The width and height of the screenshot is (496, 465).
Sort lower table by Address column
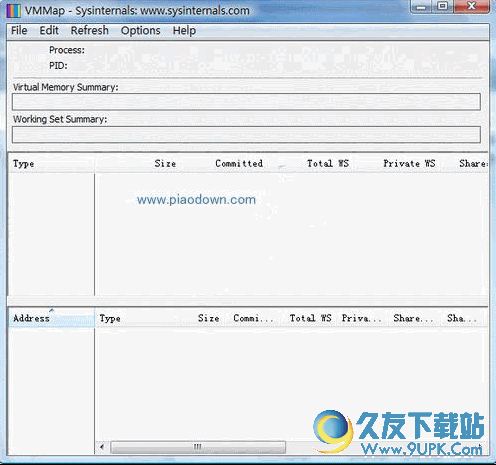pos(51,318)
